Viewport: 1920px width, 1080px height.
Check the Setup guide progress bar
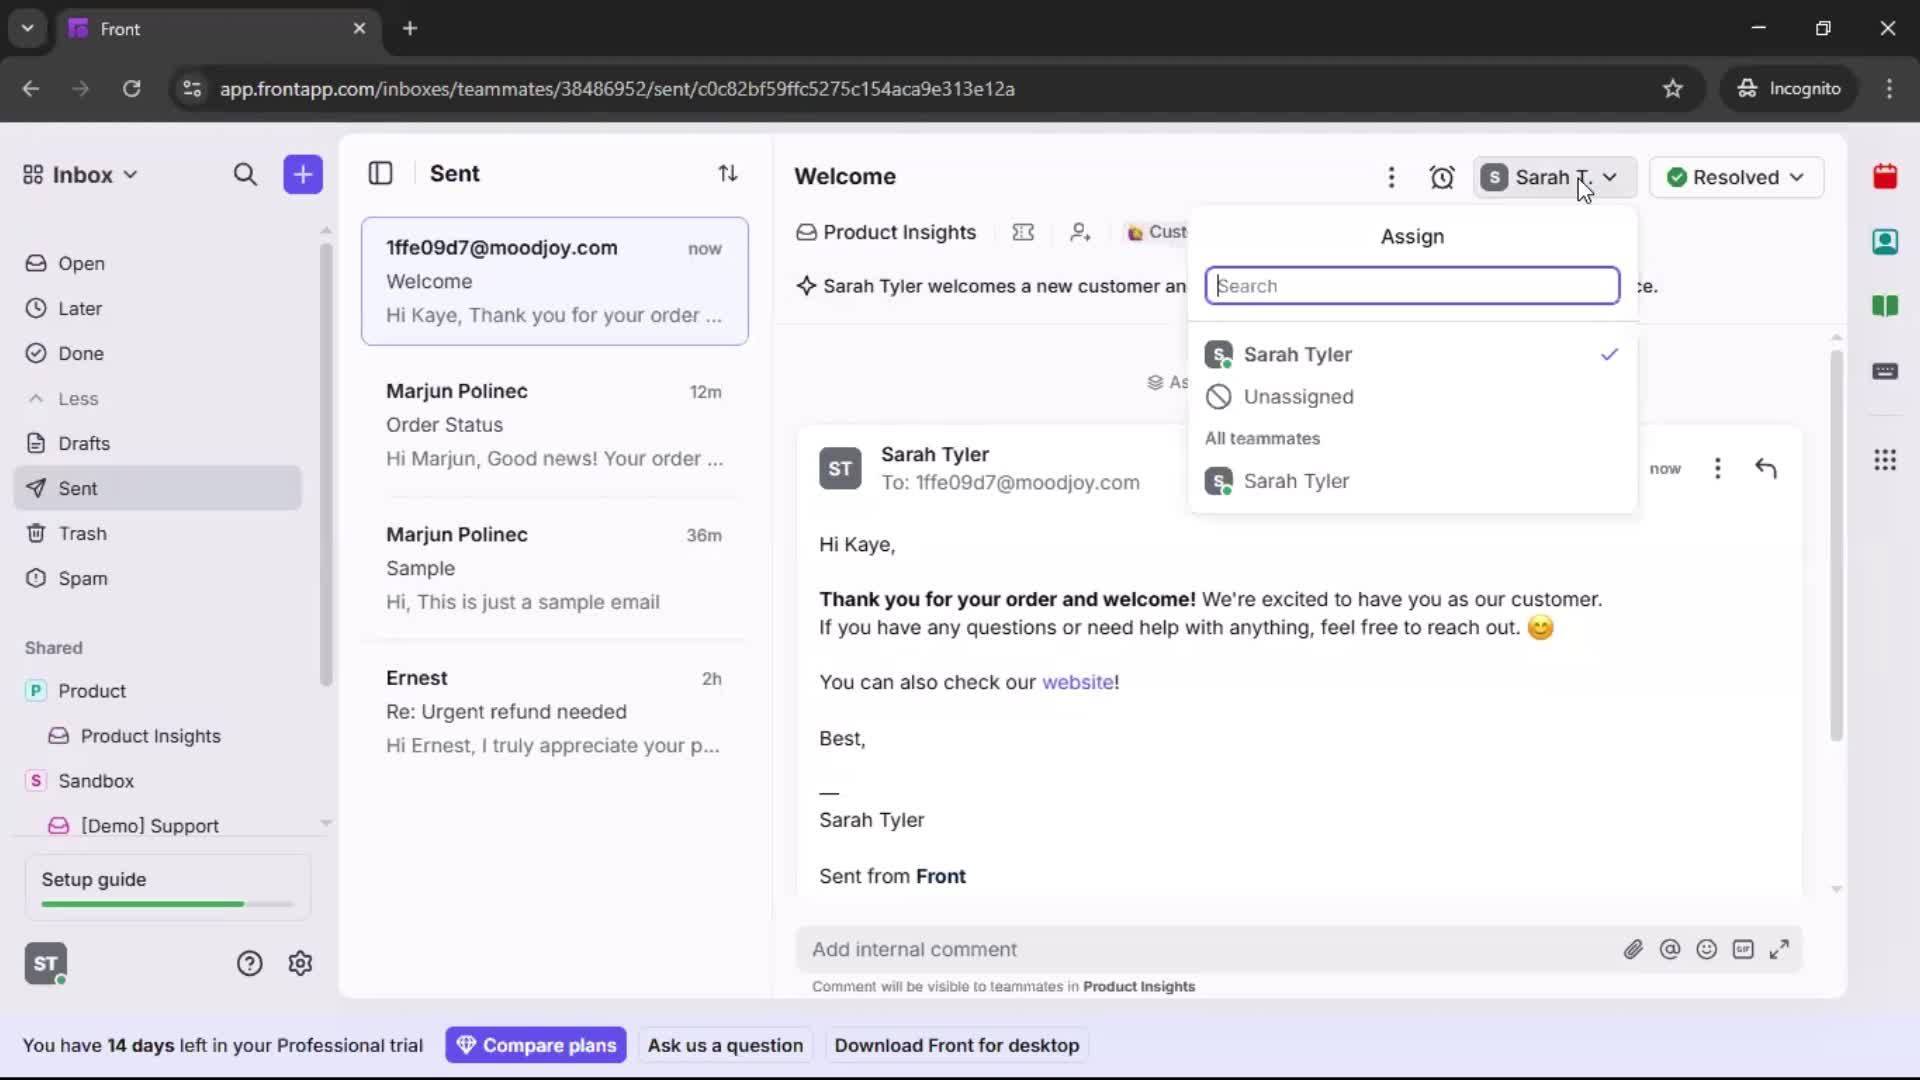pos(163,903)
